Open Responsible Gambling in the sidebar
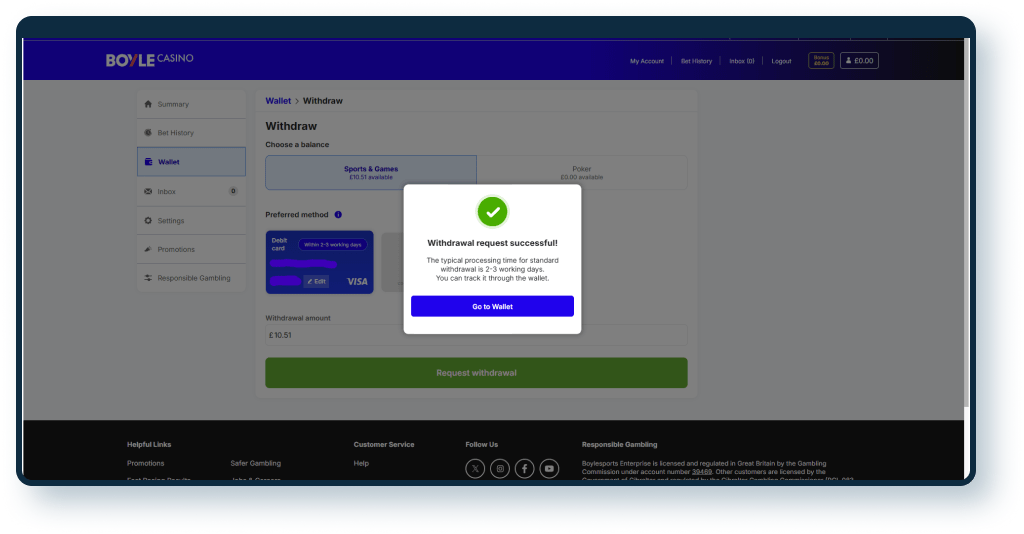1024x534 pixels. point(191,278)
